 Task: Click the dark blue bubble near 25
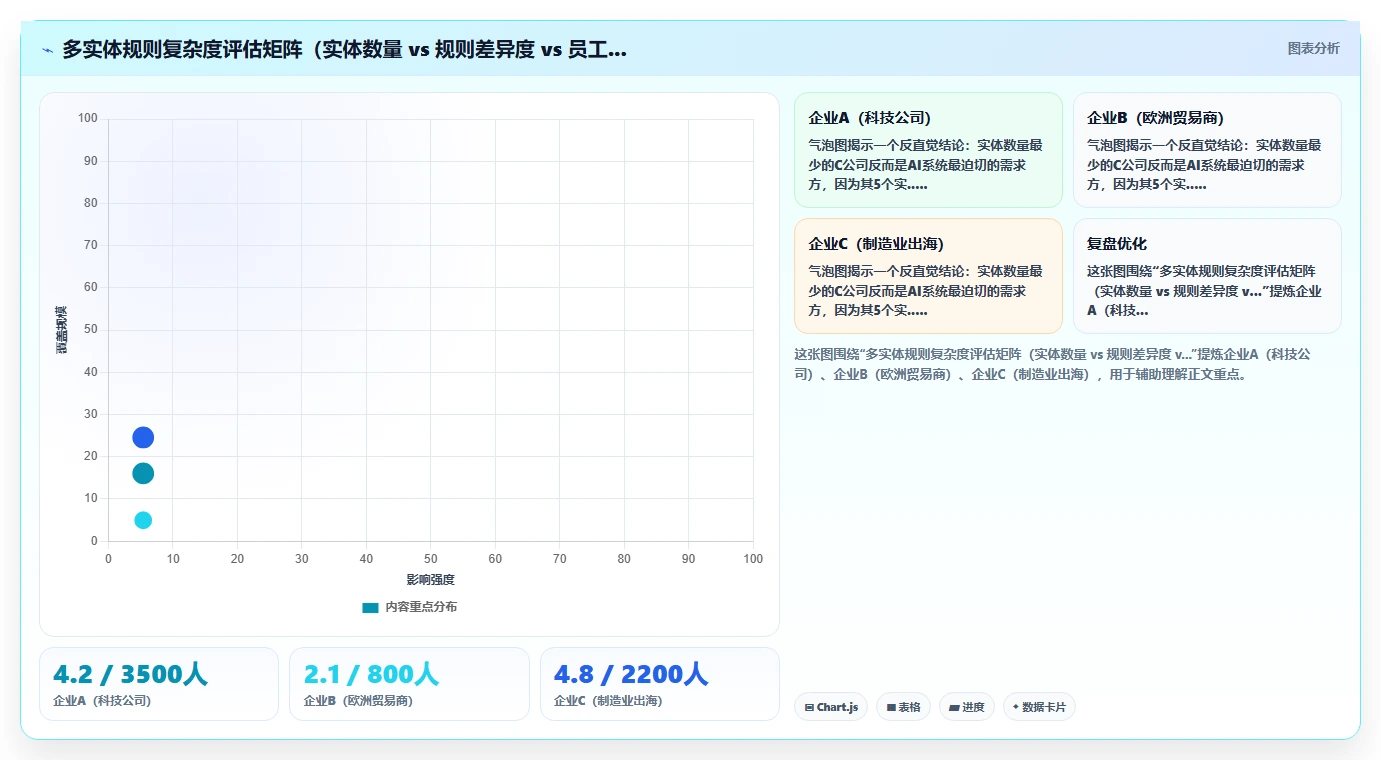point(143,437)
